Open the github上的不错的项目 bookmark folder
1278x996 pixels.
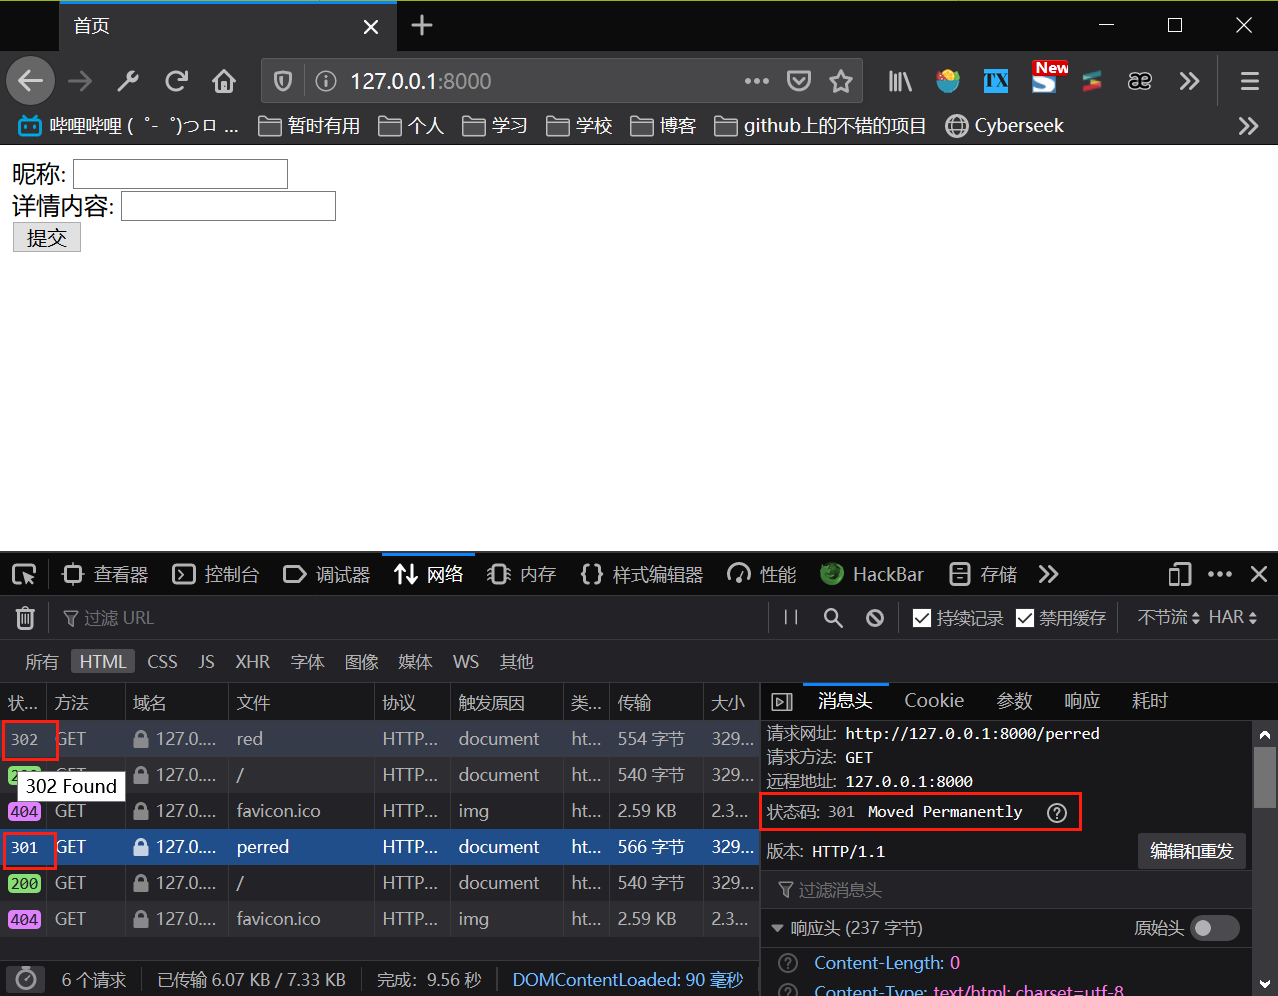pyautogui.click(x=820, y=126)
